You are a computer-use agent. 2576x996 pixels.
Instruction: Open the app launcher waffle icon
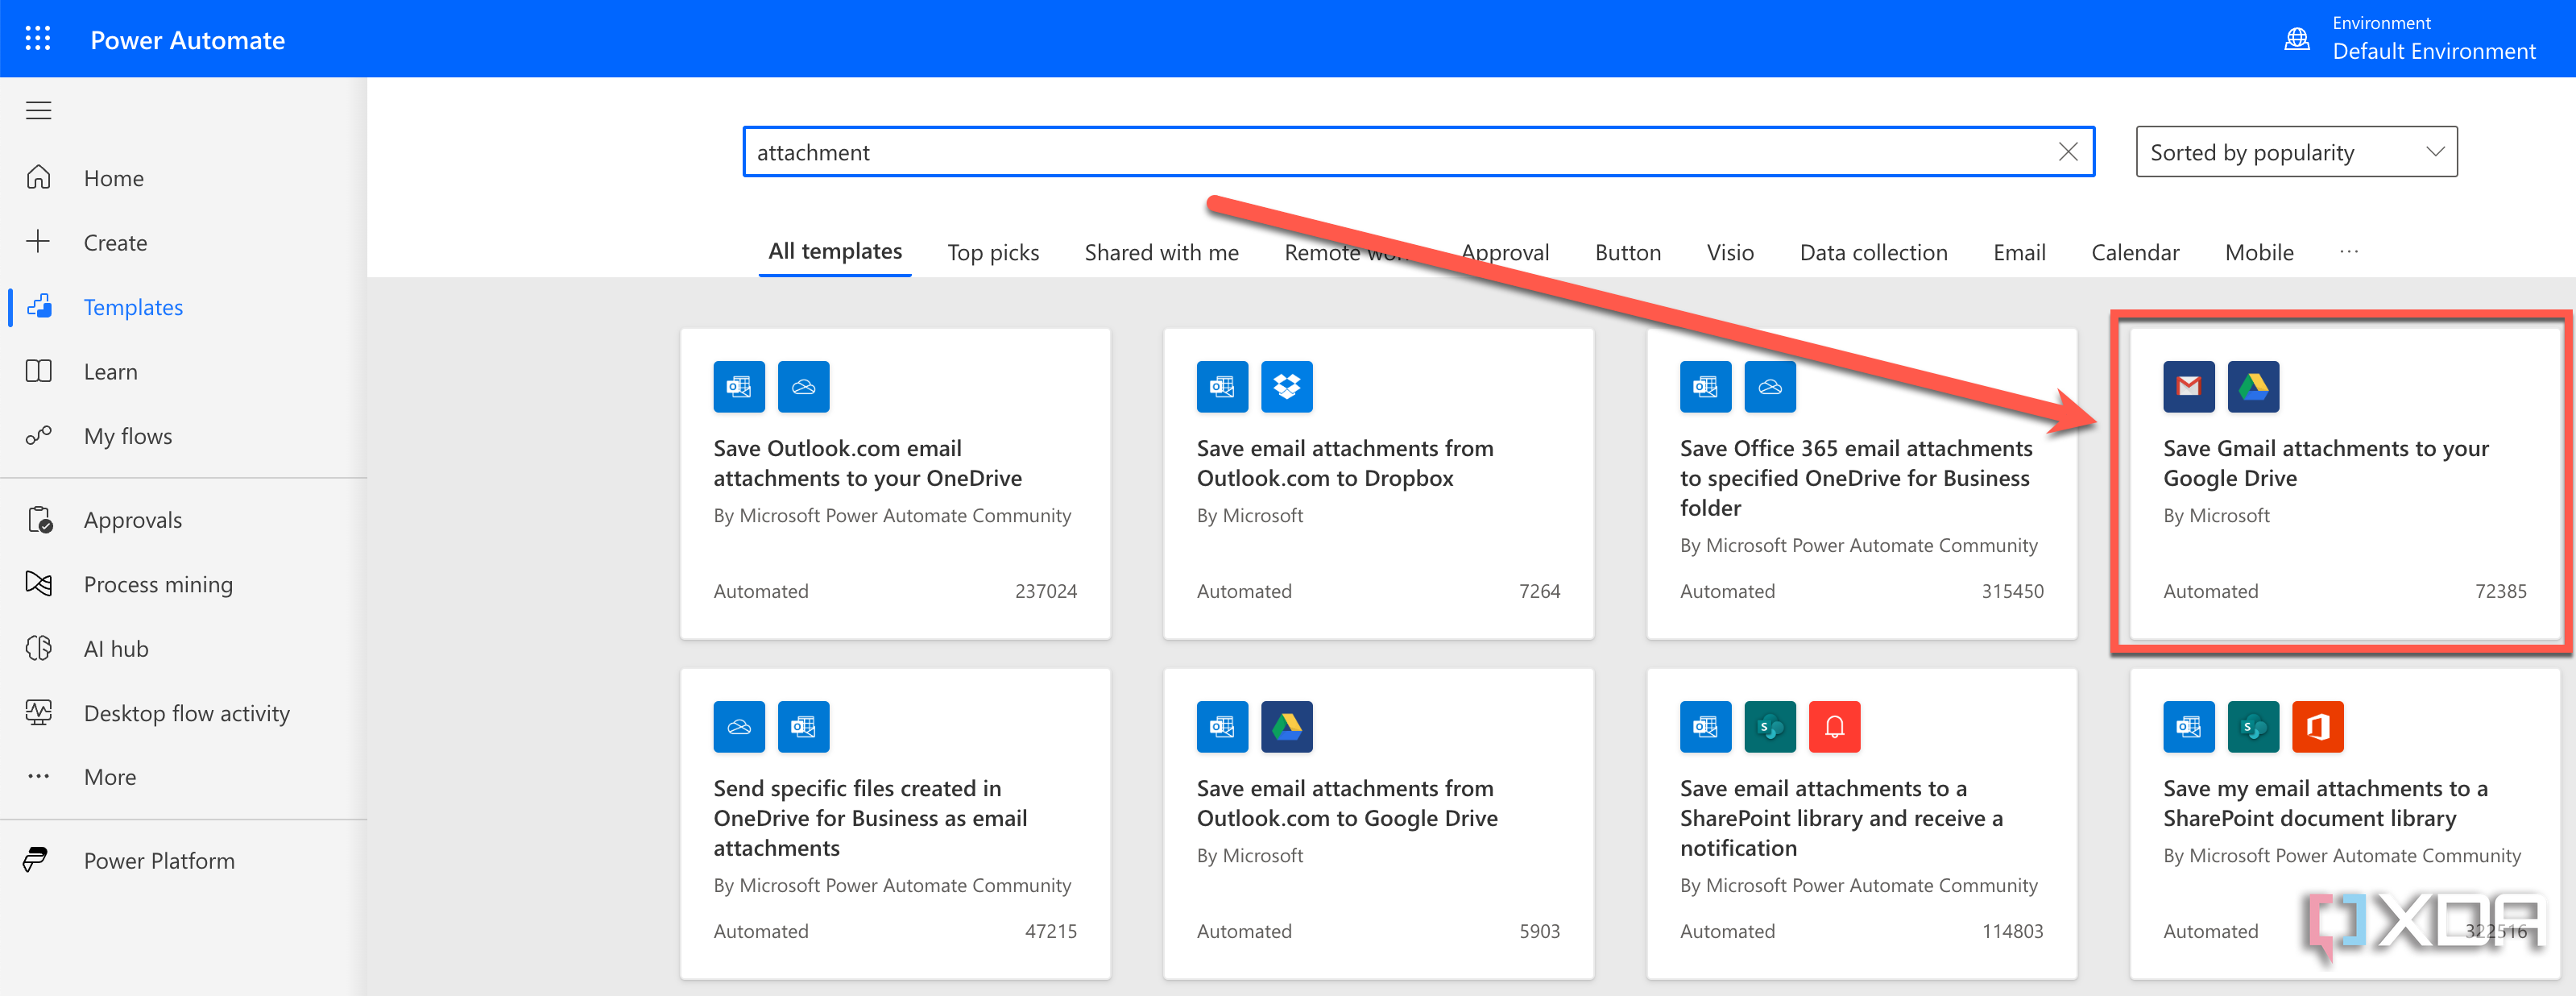[x=38, y=38]
